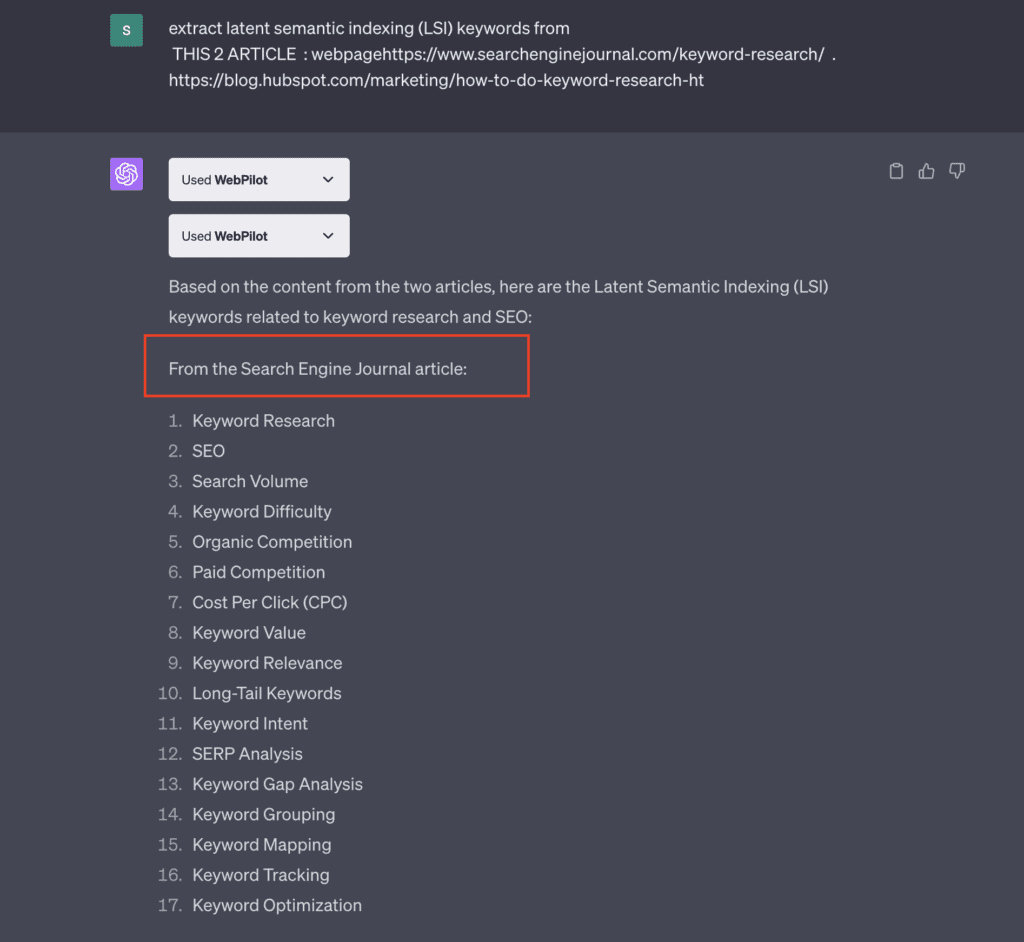1024x942 pixels.
Task: Click the purple ChatGPT logo avatar
Action: click(126, 174)
